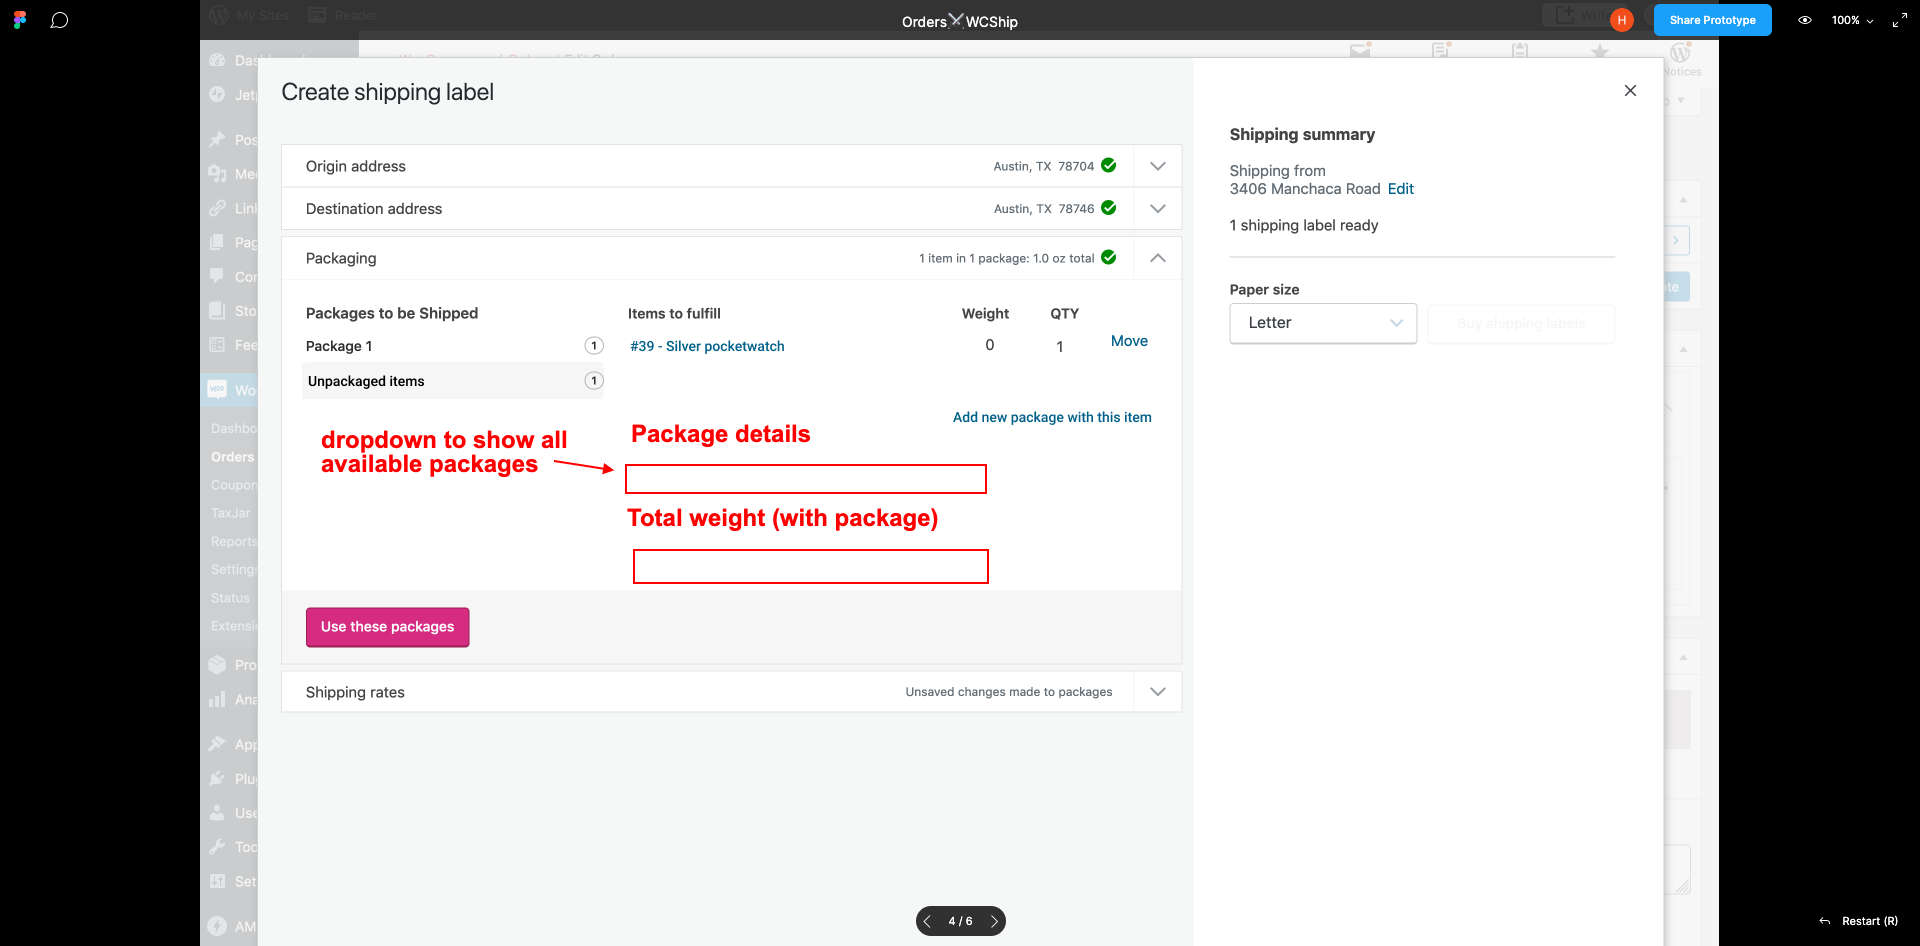Open the #39 - Silver pocketwatch link
Viewport: 1920px width, 946px height.
point(707,346)
